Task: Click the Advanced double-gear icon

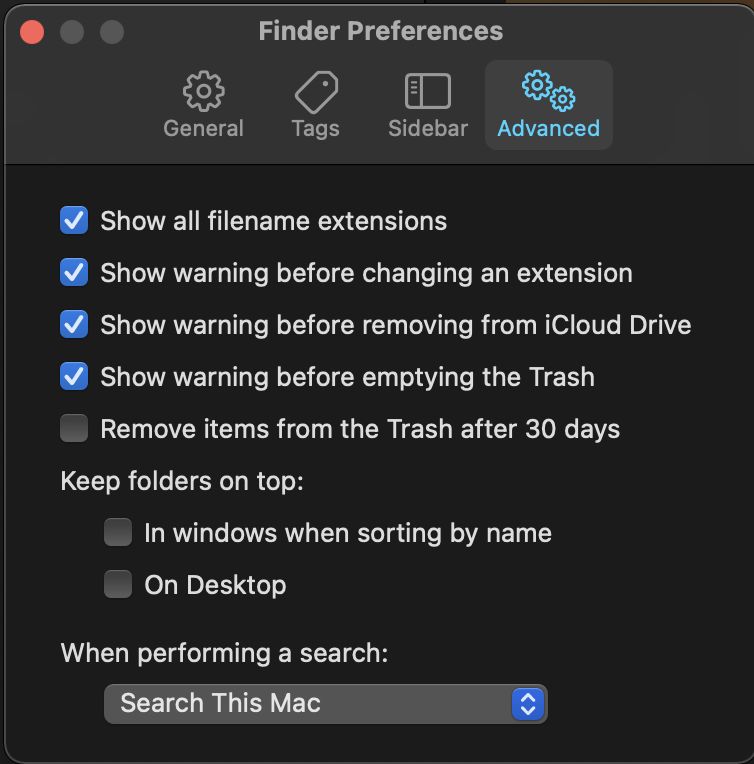Action: 548,91
